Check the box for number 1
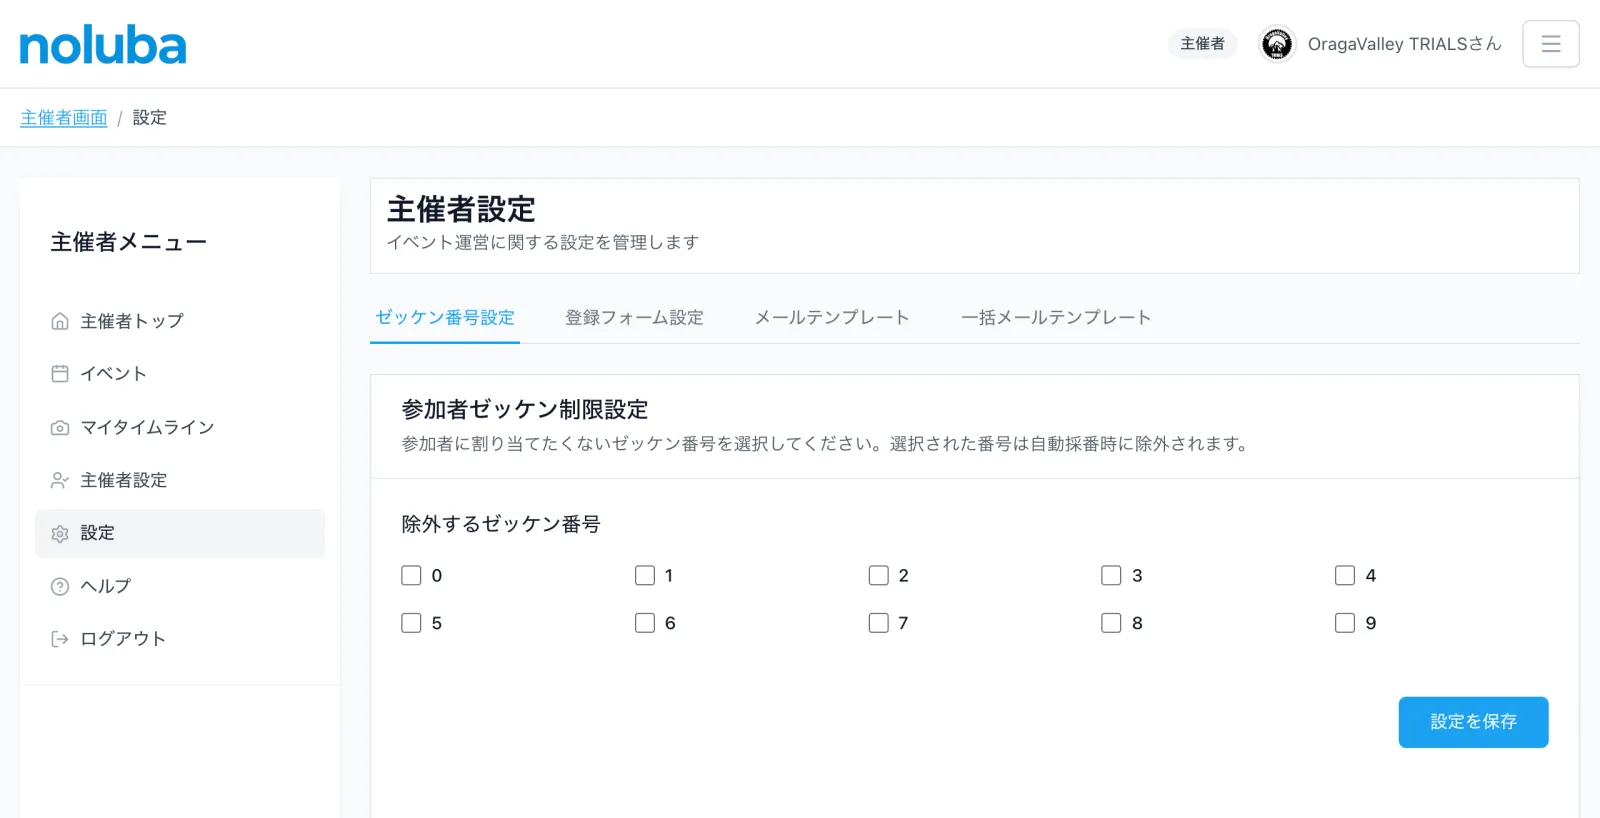Viewport: 1600px width, 818px height. point(645,575)
